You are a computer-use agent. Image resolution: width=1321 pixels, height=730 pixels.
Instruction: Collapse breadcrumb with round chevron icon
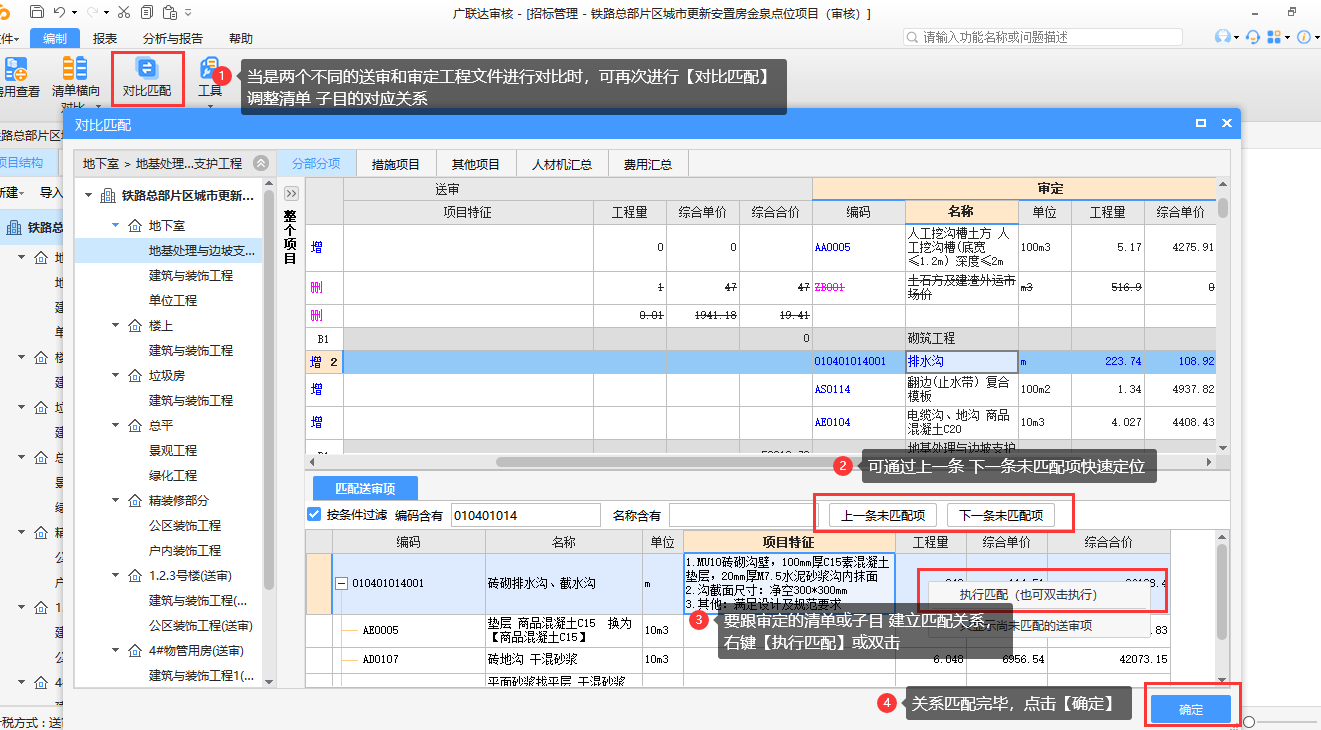click(x=261, y=163)
